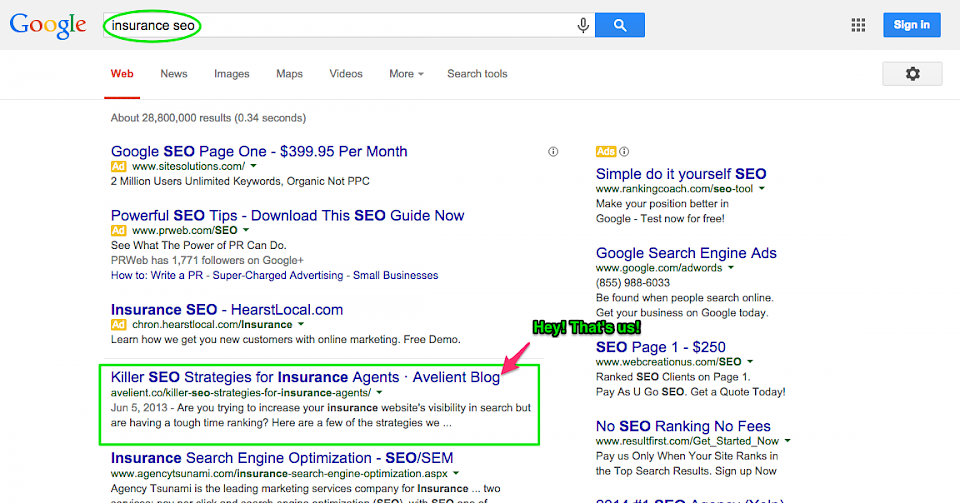Click the yellow Ads label in sidebar
The width and height of the screenshot is (960, 503).
click(606, 151)
